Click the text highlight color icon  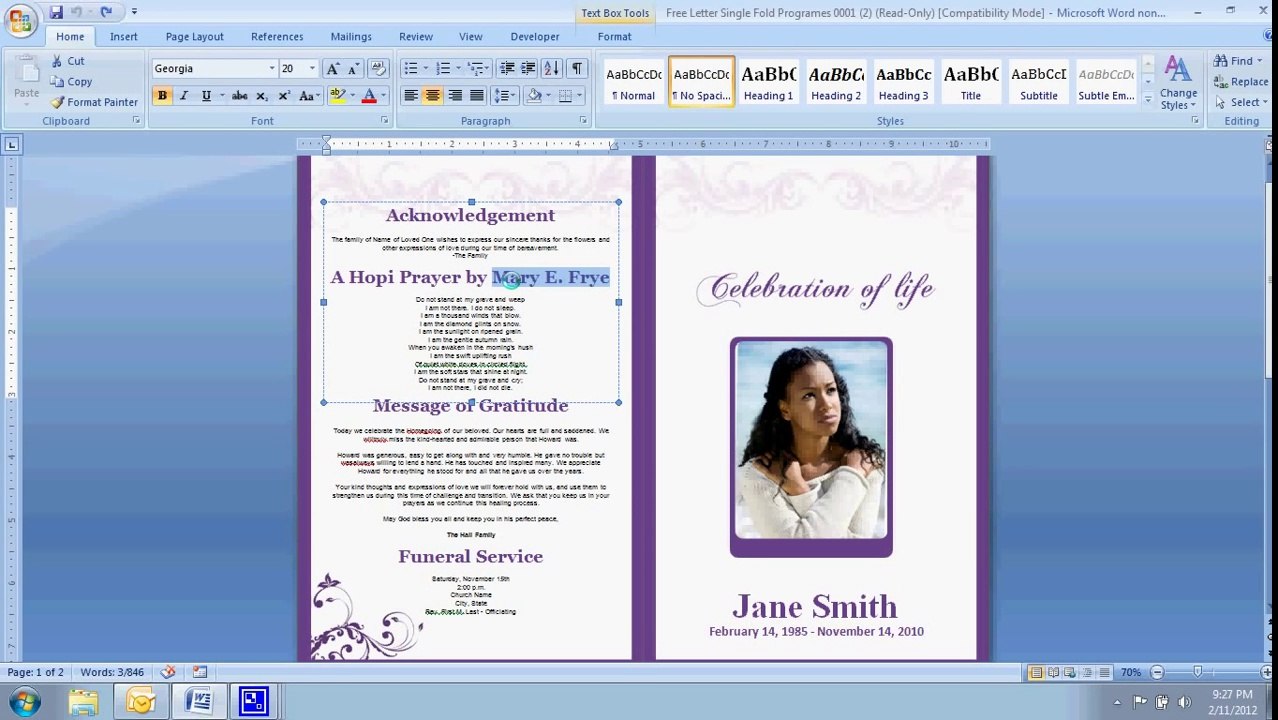click(337, 96)
